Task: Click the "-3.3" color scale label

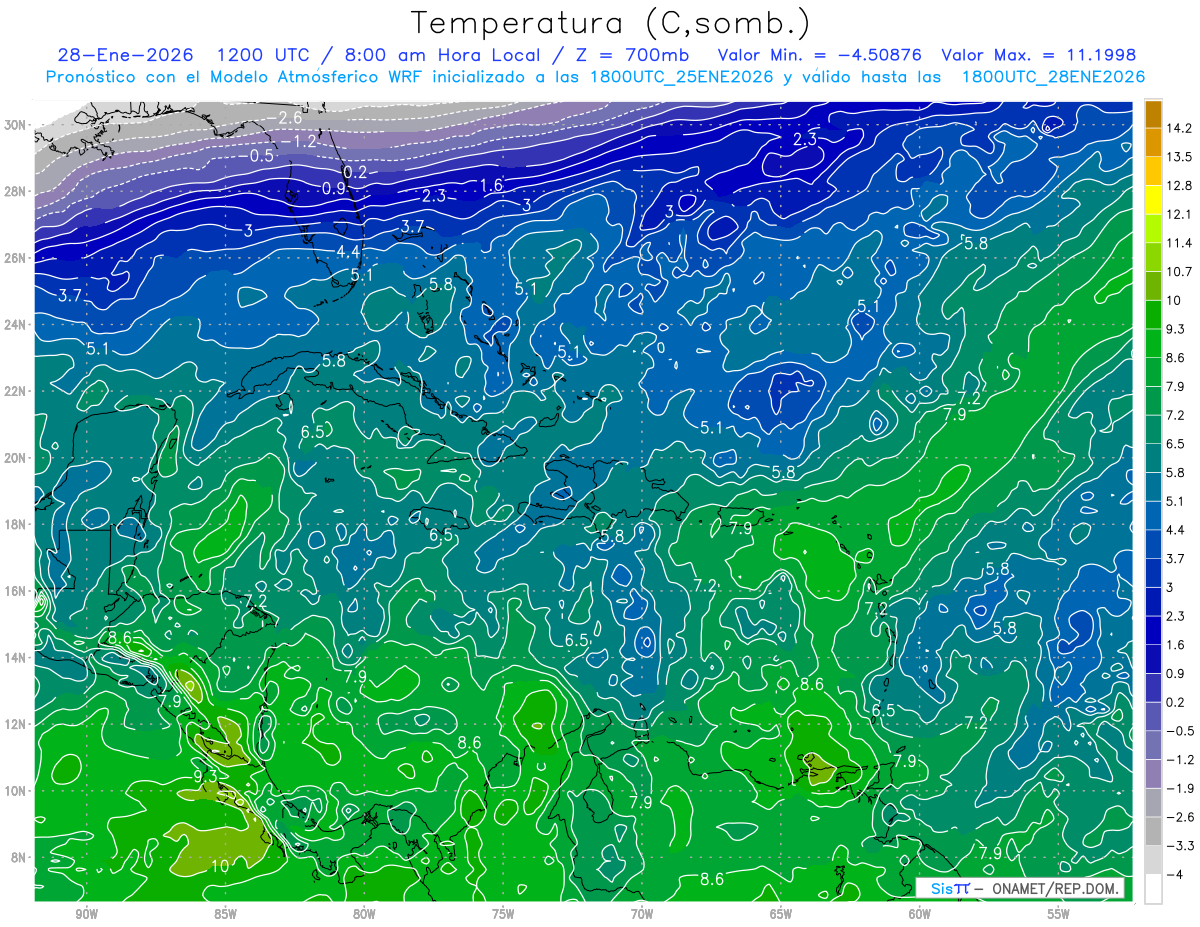Action: click(x=1179, y=846)
